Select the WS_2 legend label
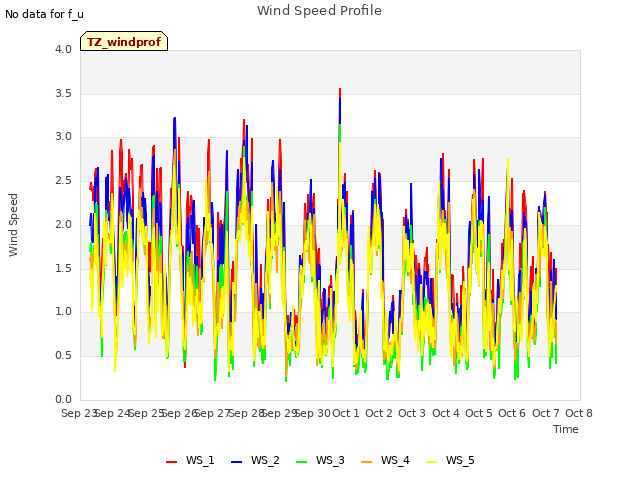The image size is (640, 480). point(265,460)
